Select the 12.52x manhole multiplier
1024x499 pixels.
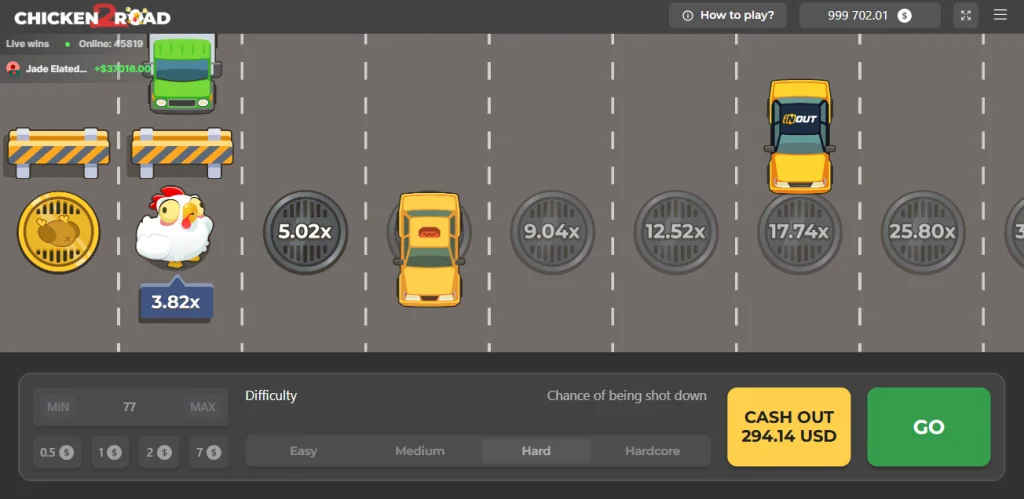(x=675, y=232)
